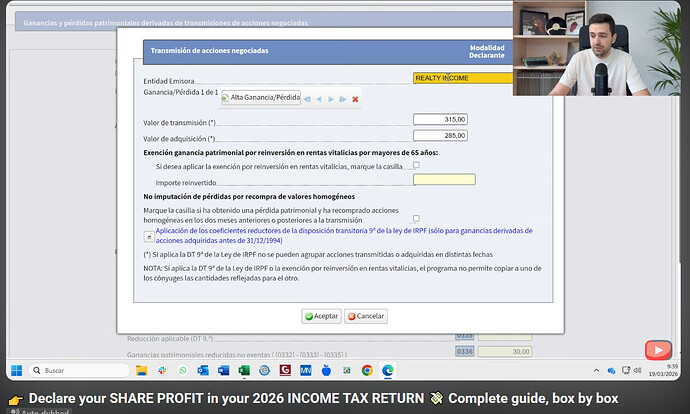Click the 0336 box number label
This screenshot has height=414, width=690.
464,352
